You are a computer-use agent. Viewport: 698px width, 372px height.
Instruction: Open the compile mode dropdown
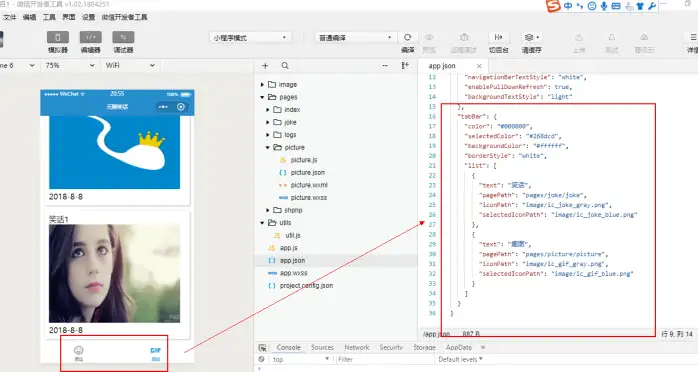[355, 38]
